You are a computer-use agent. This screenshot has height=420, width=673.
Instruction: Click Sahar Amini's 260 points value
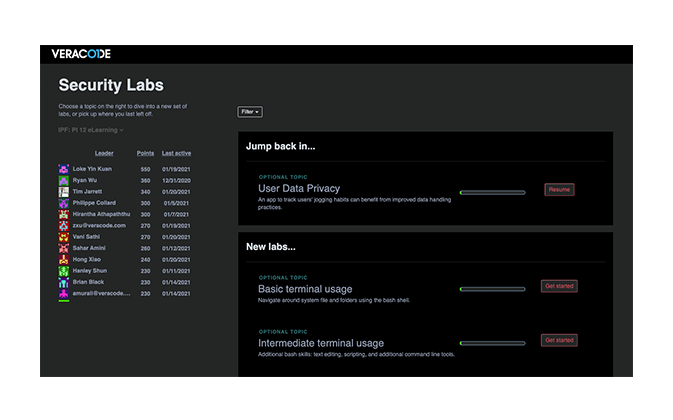pyautogui.click(x=146, y=248)
